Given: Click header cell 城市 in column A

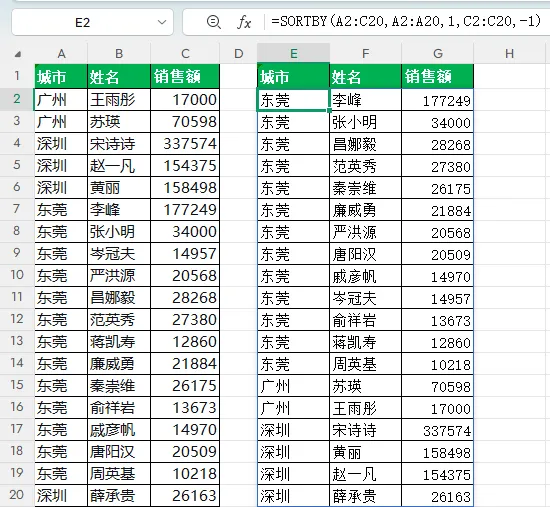Looking at the screenshot, I should [61, 76].
